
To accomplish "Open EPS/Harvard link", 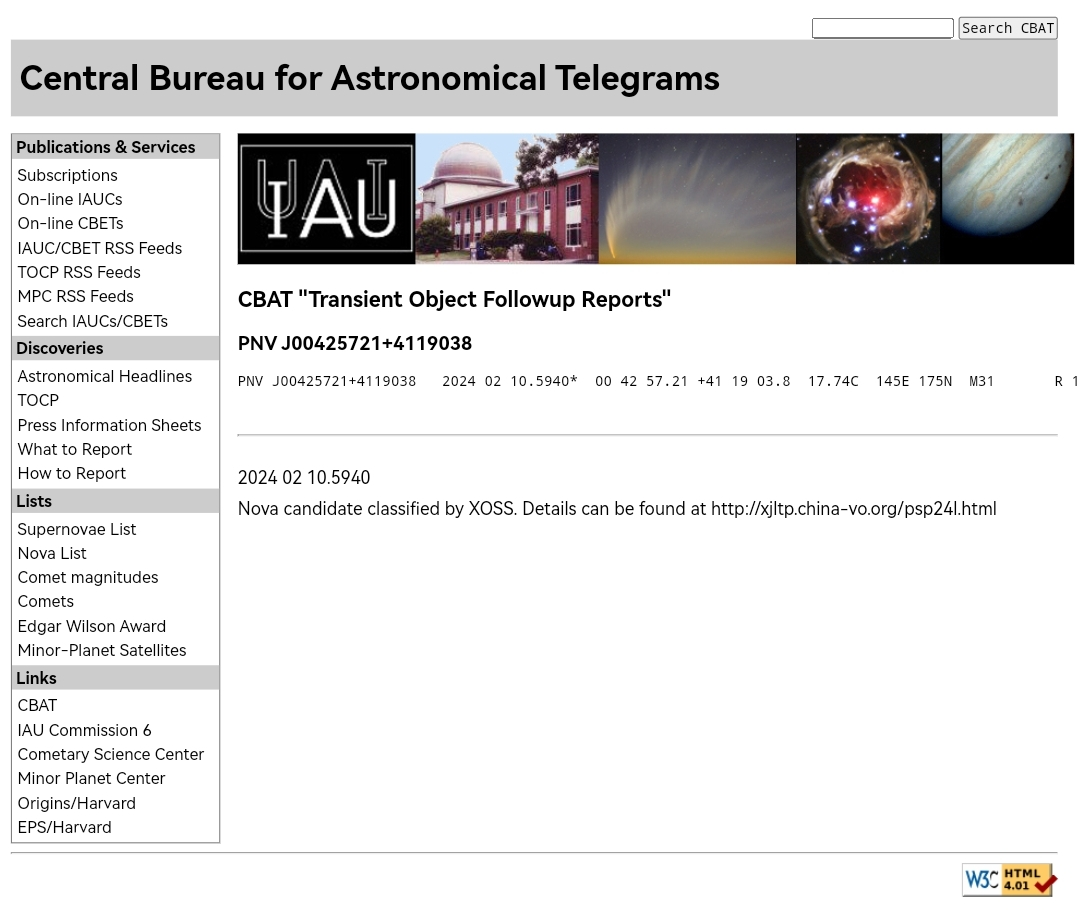I will click(65, 828).
